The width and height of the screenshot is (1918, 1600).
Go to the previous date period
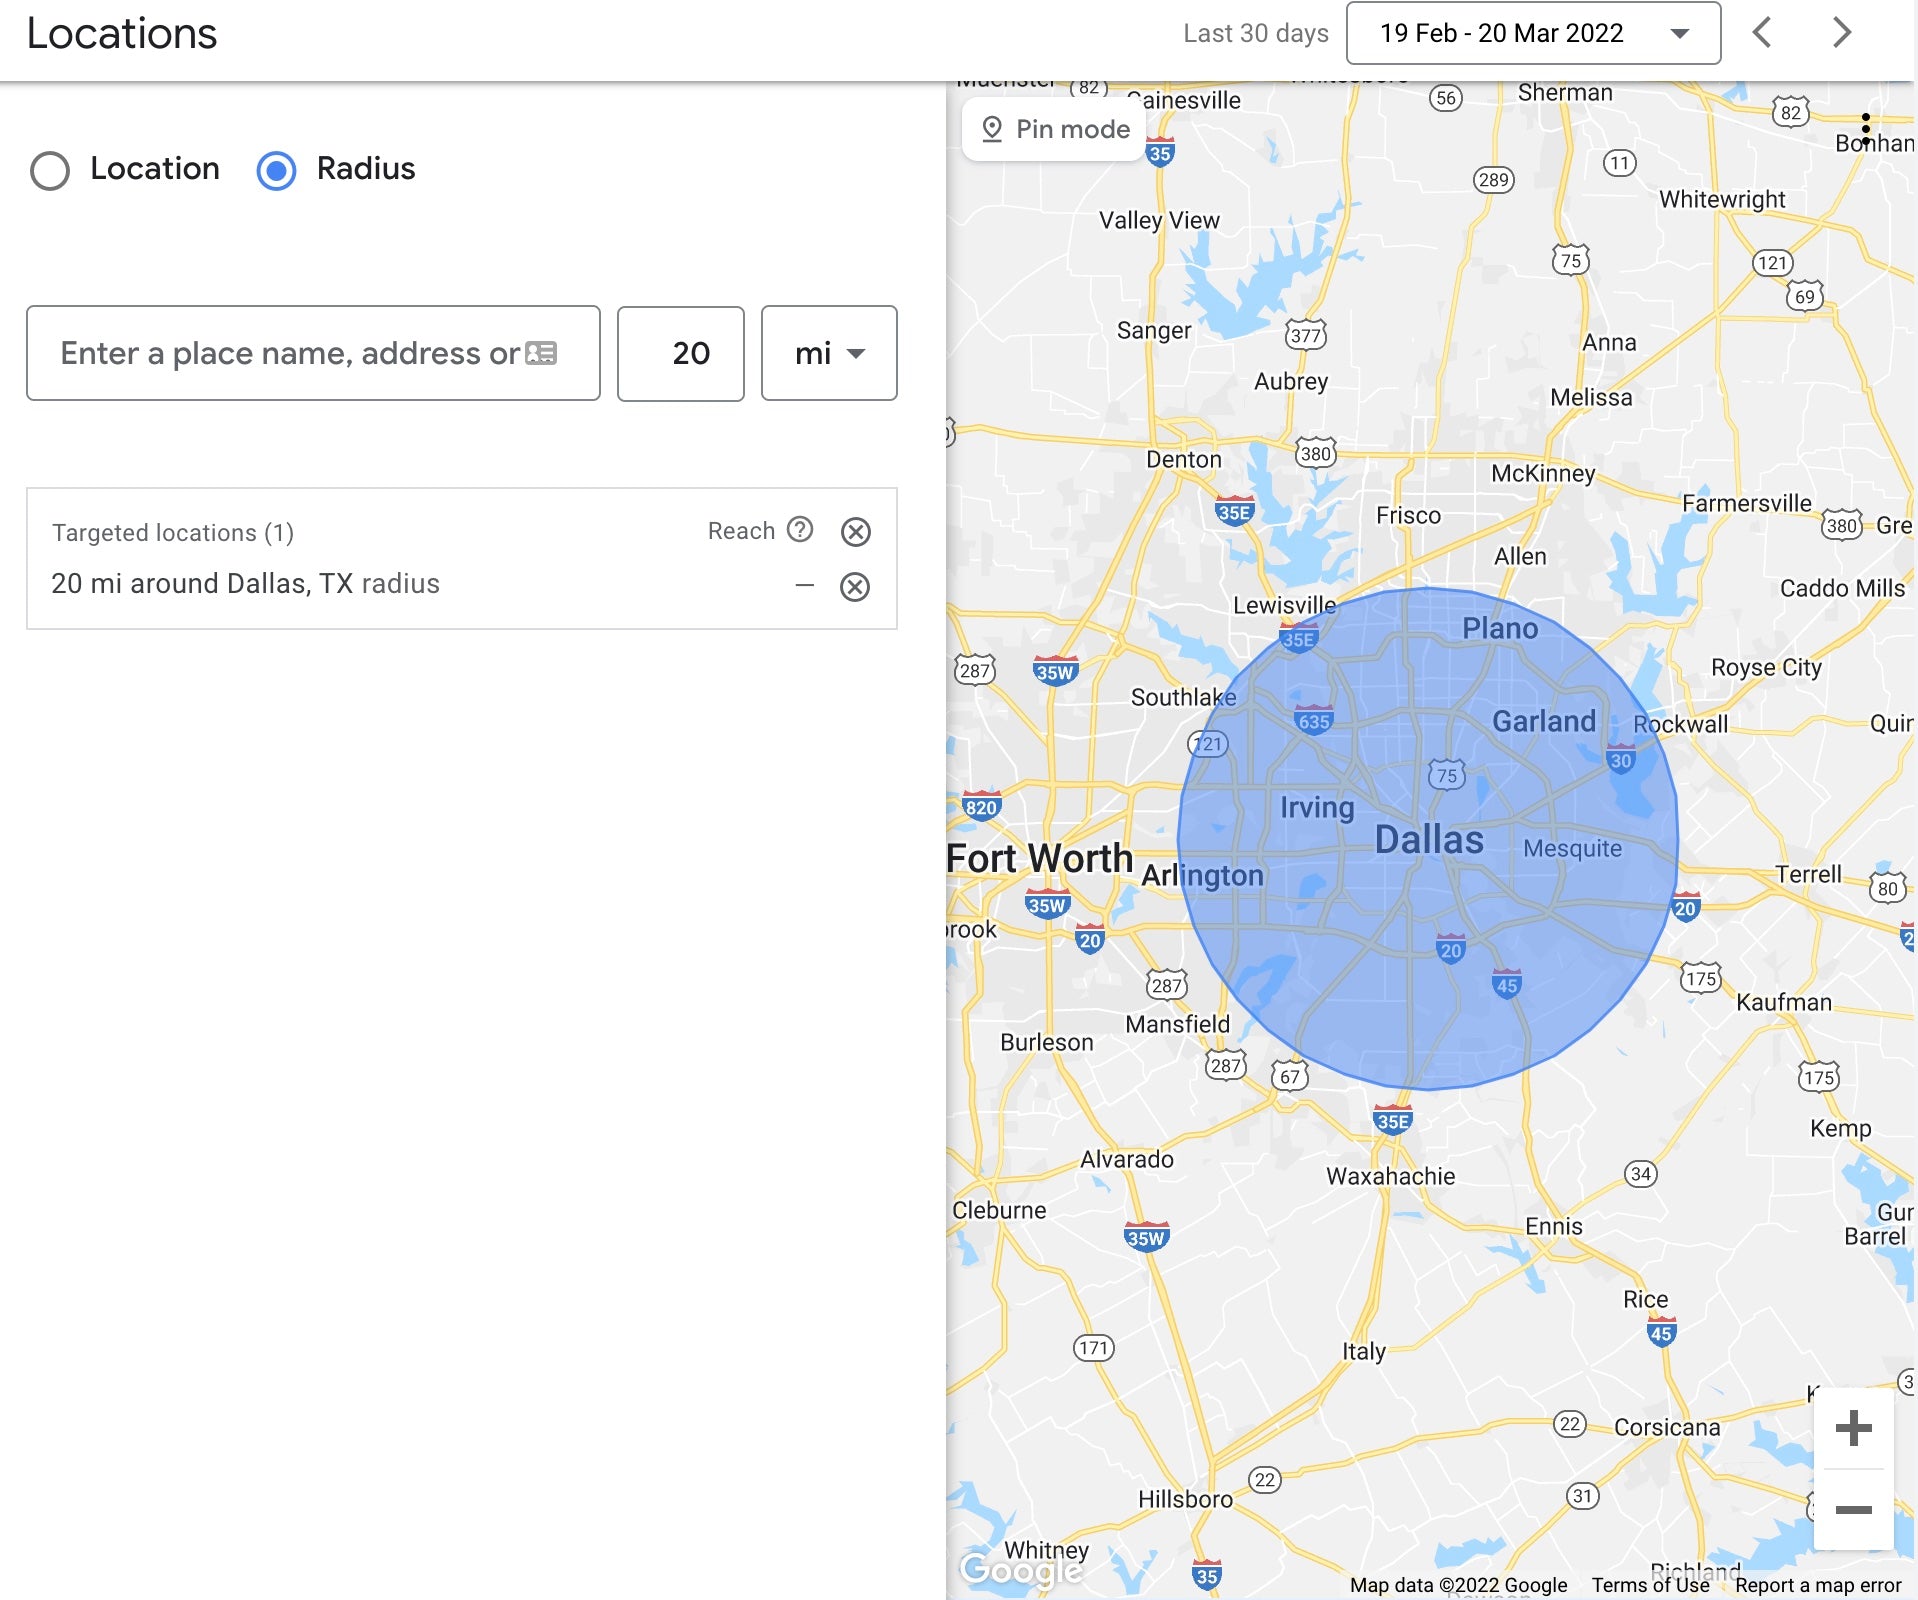pos(1763,33)
